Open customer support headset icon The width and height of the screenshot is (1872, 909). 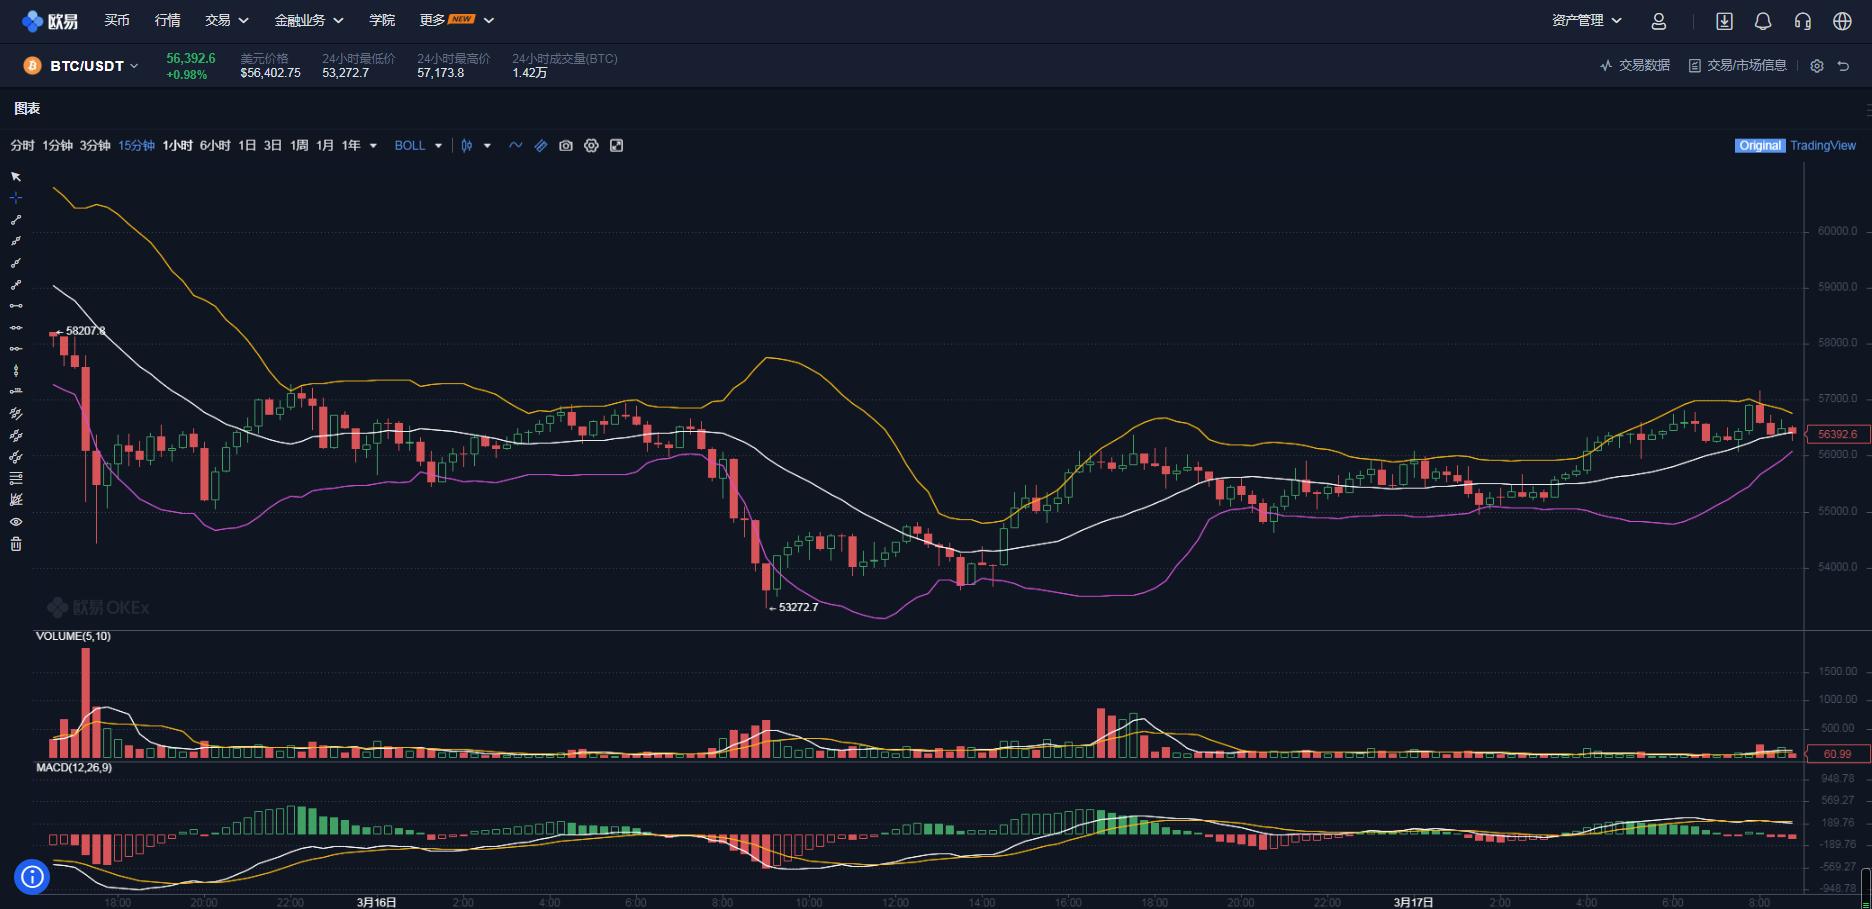[x=1803, y=21]
